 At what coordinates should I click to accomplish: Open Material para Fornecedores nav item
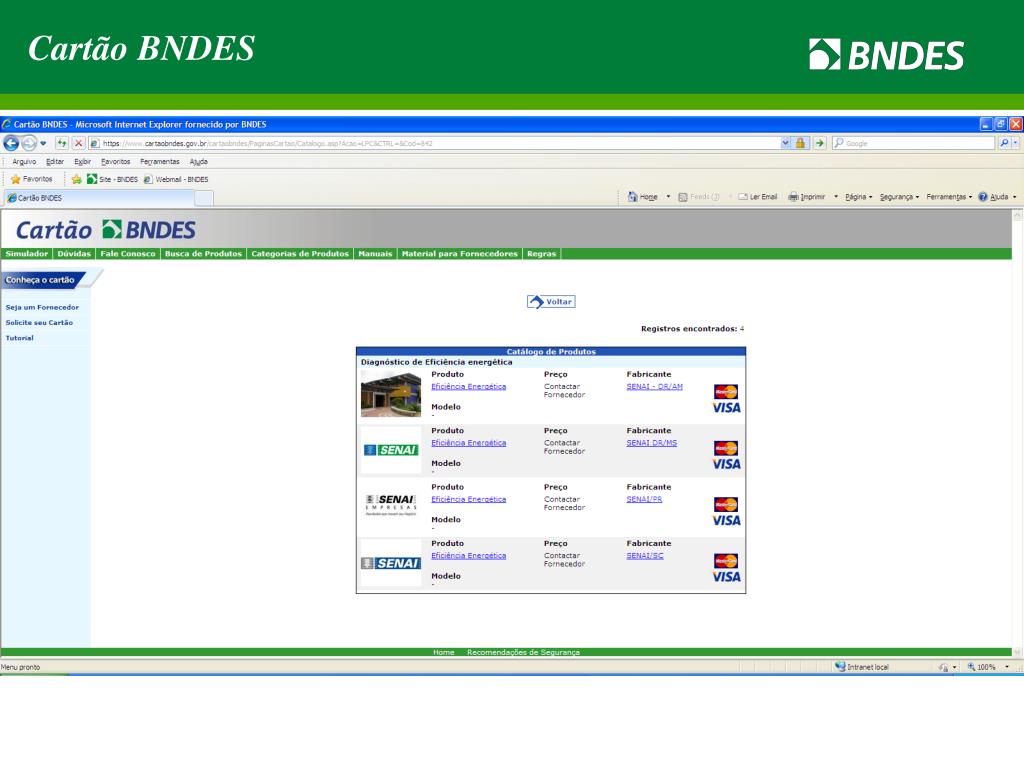(459, 254)
